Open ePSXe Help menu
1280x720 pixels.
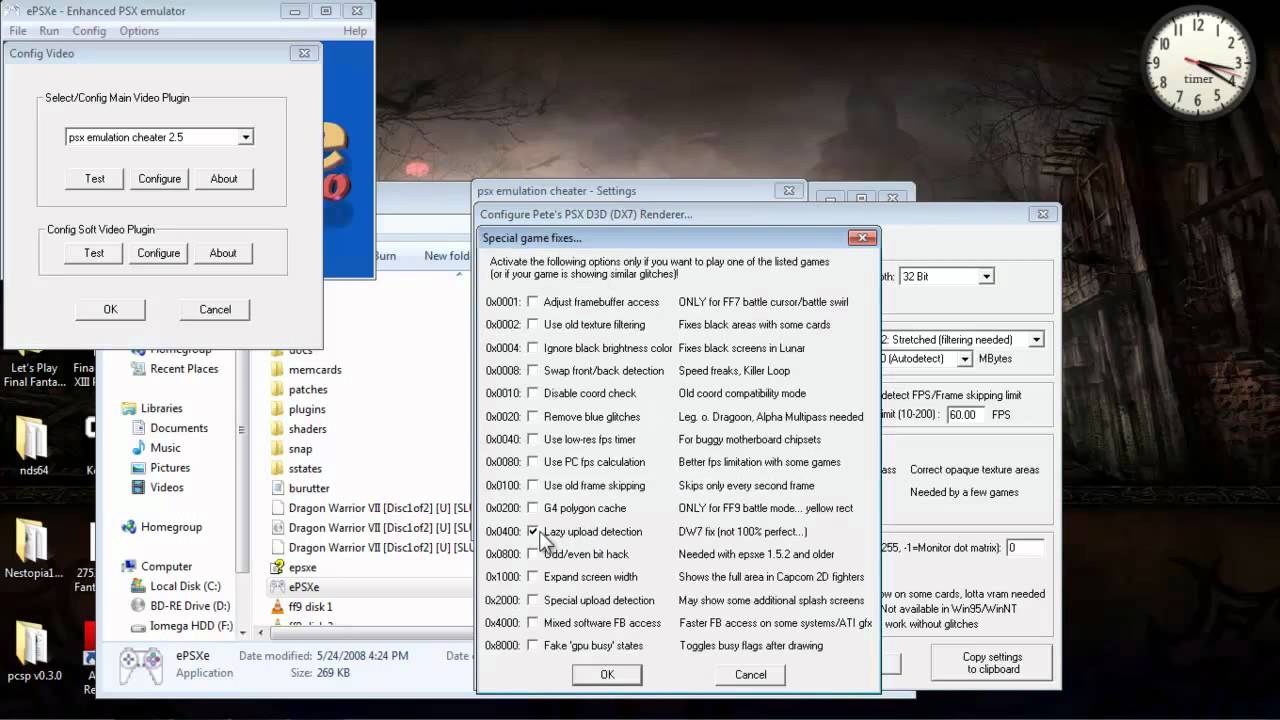pos(355,31)
